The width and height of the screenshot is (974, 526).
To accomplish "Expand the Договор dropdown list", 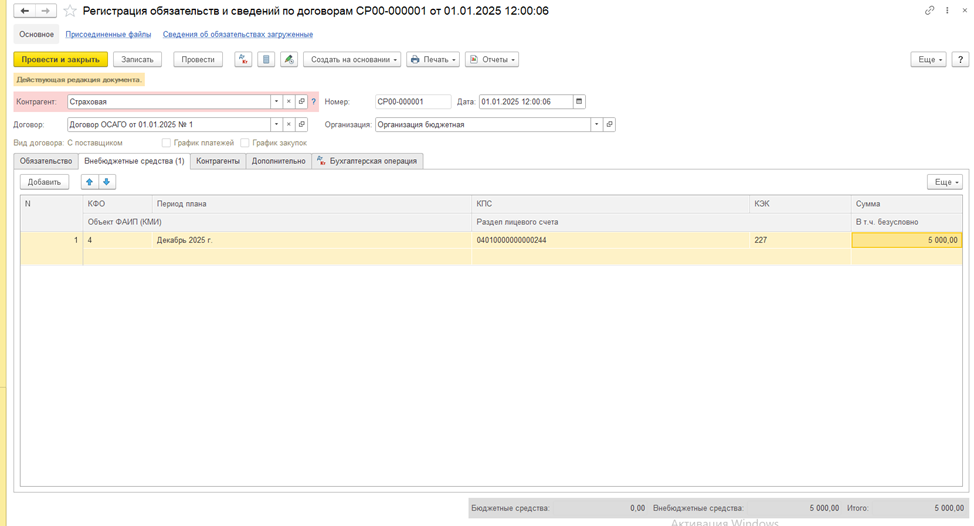I will tap(276, 124).
